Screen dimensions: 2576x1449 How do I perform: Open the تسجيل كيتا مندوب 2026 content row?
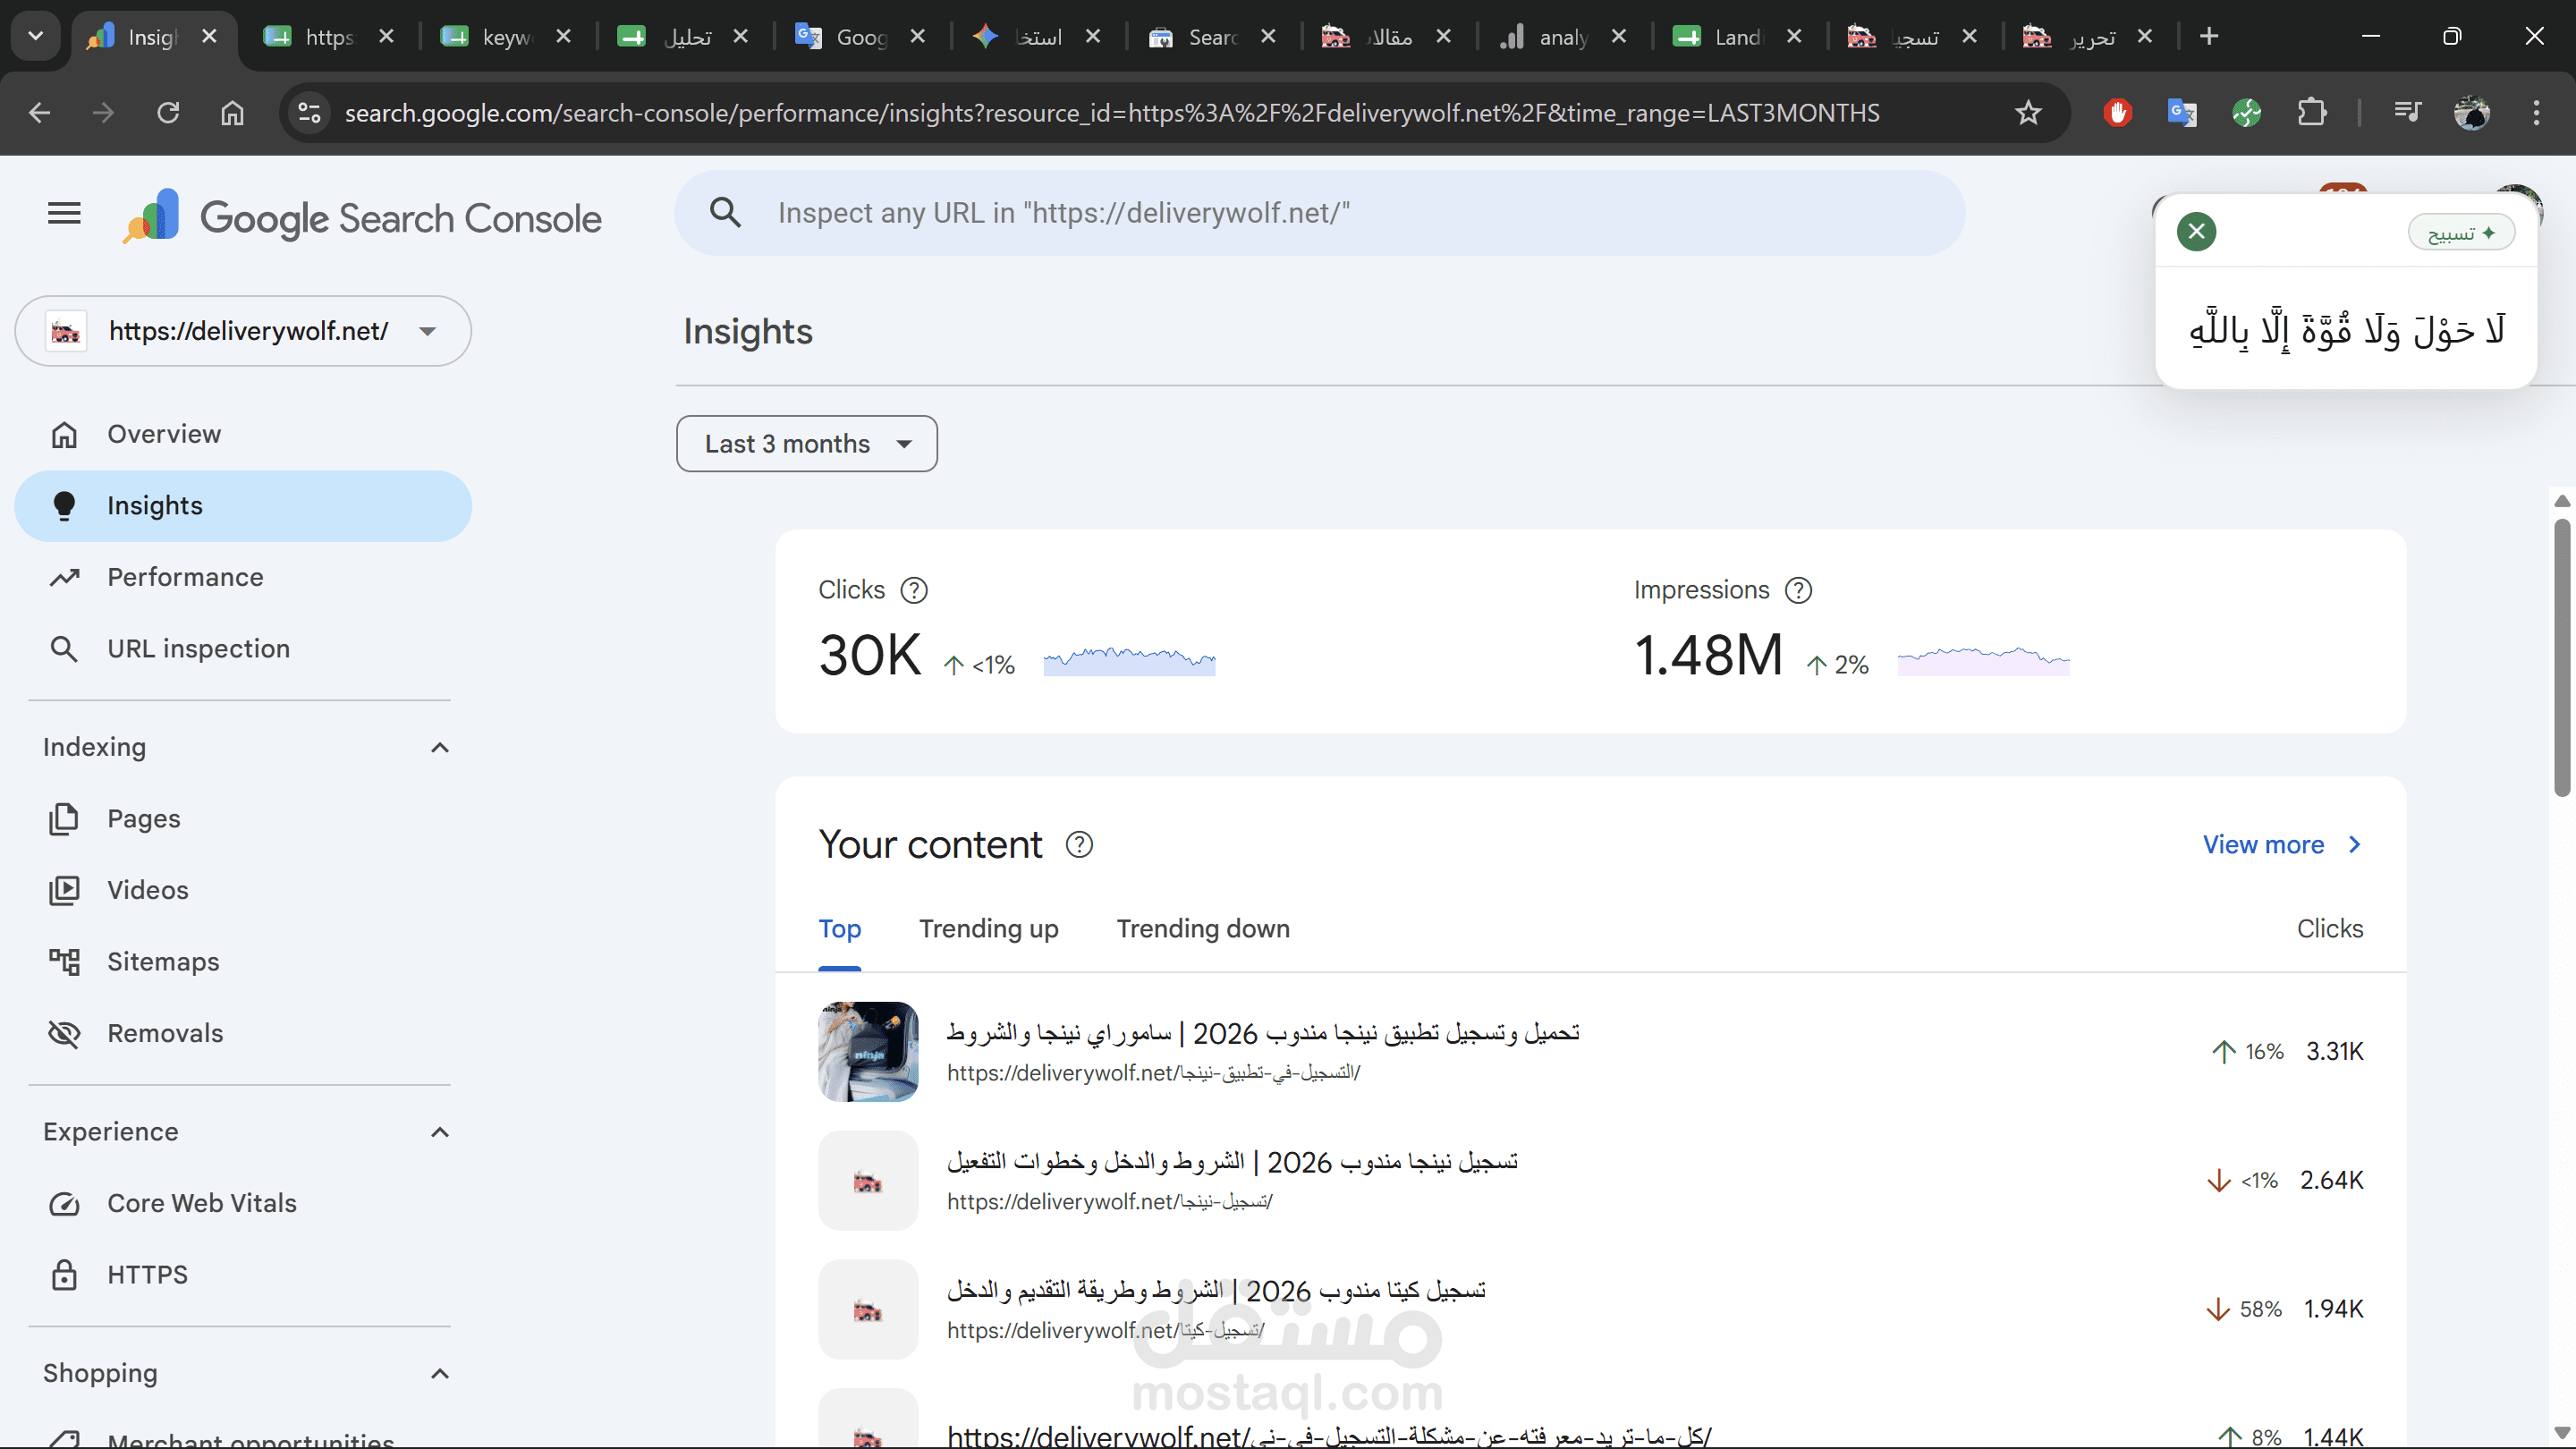pos(1590,1310)
